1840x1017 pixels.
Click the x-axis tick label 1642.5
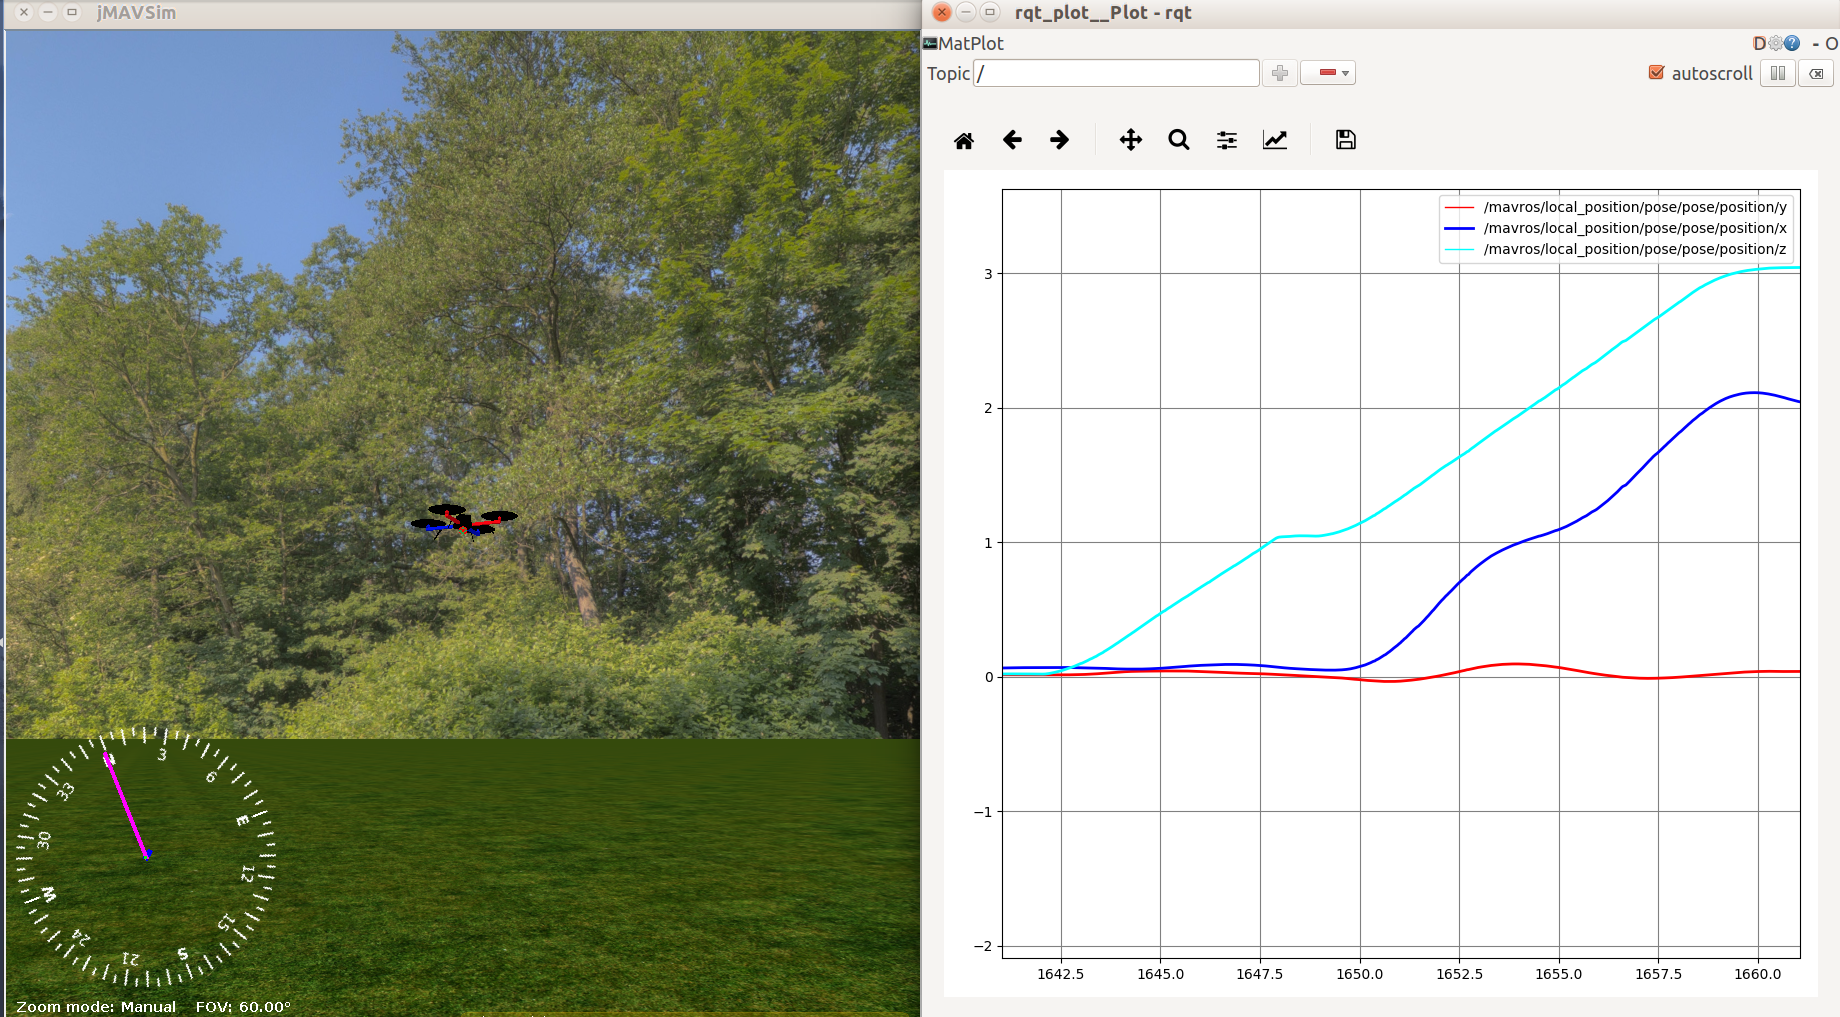(1060, 974)
